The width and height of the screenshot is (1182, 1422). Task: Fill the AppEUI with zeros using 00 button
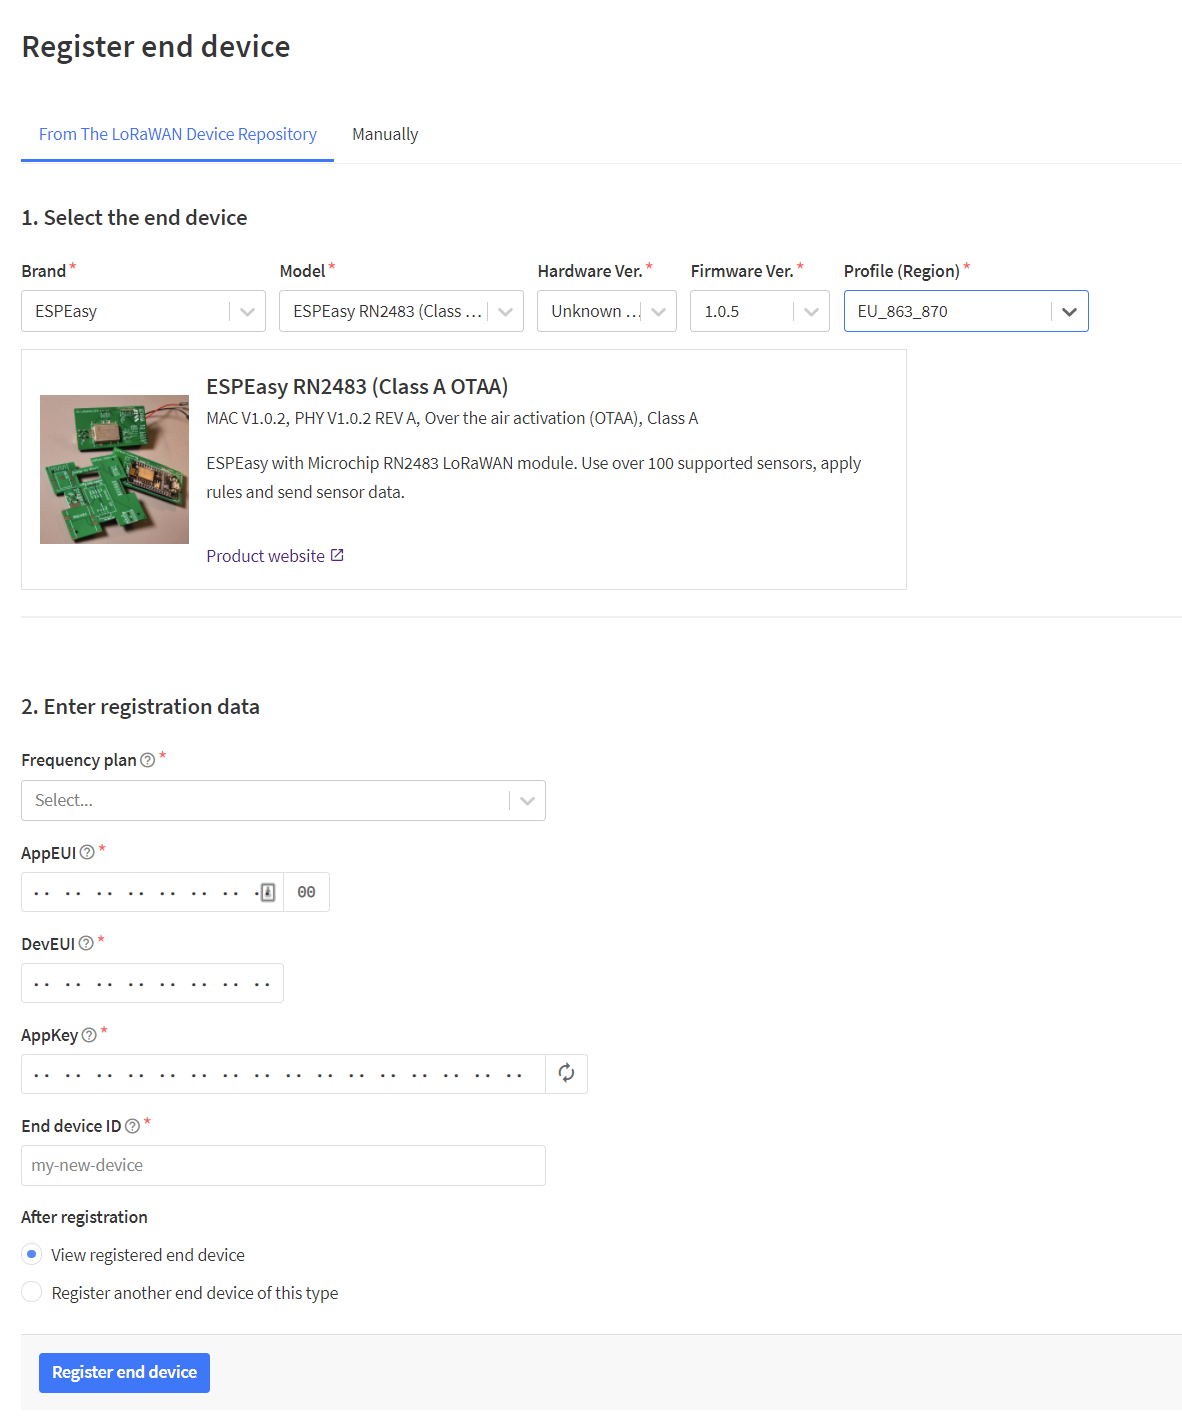pos(306,891)
